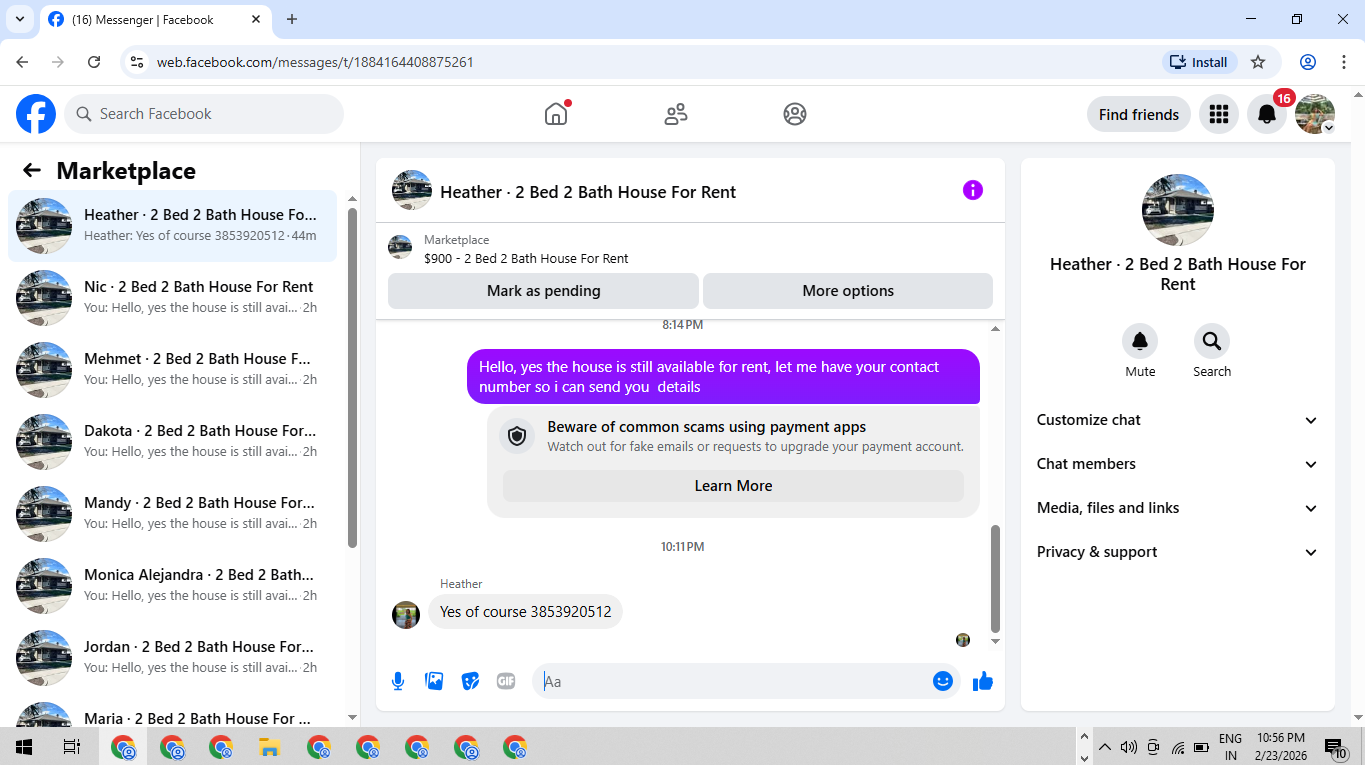Show hidden system tray icons

(1104, 747)
